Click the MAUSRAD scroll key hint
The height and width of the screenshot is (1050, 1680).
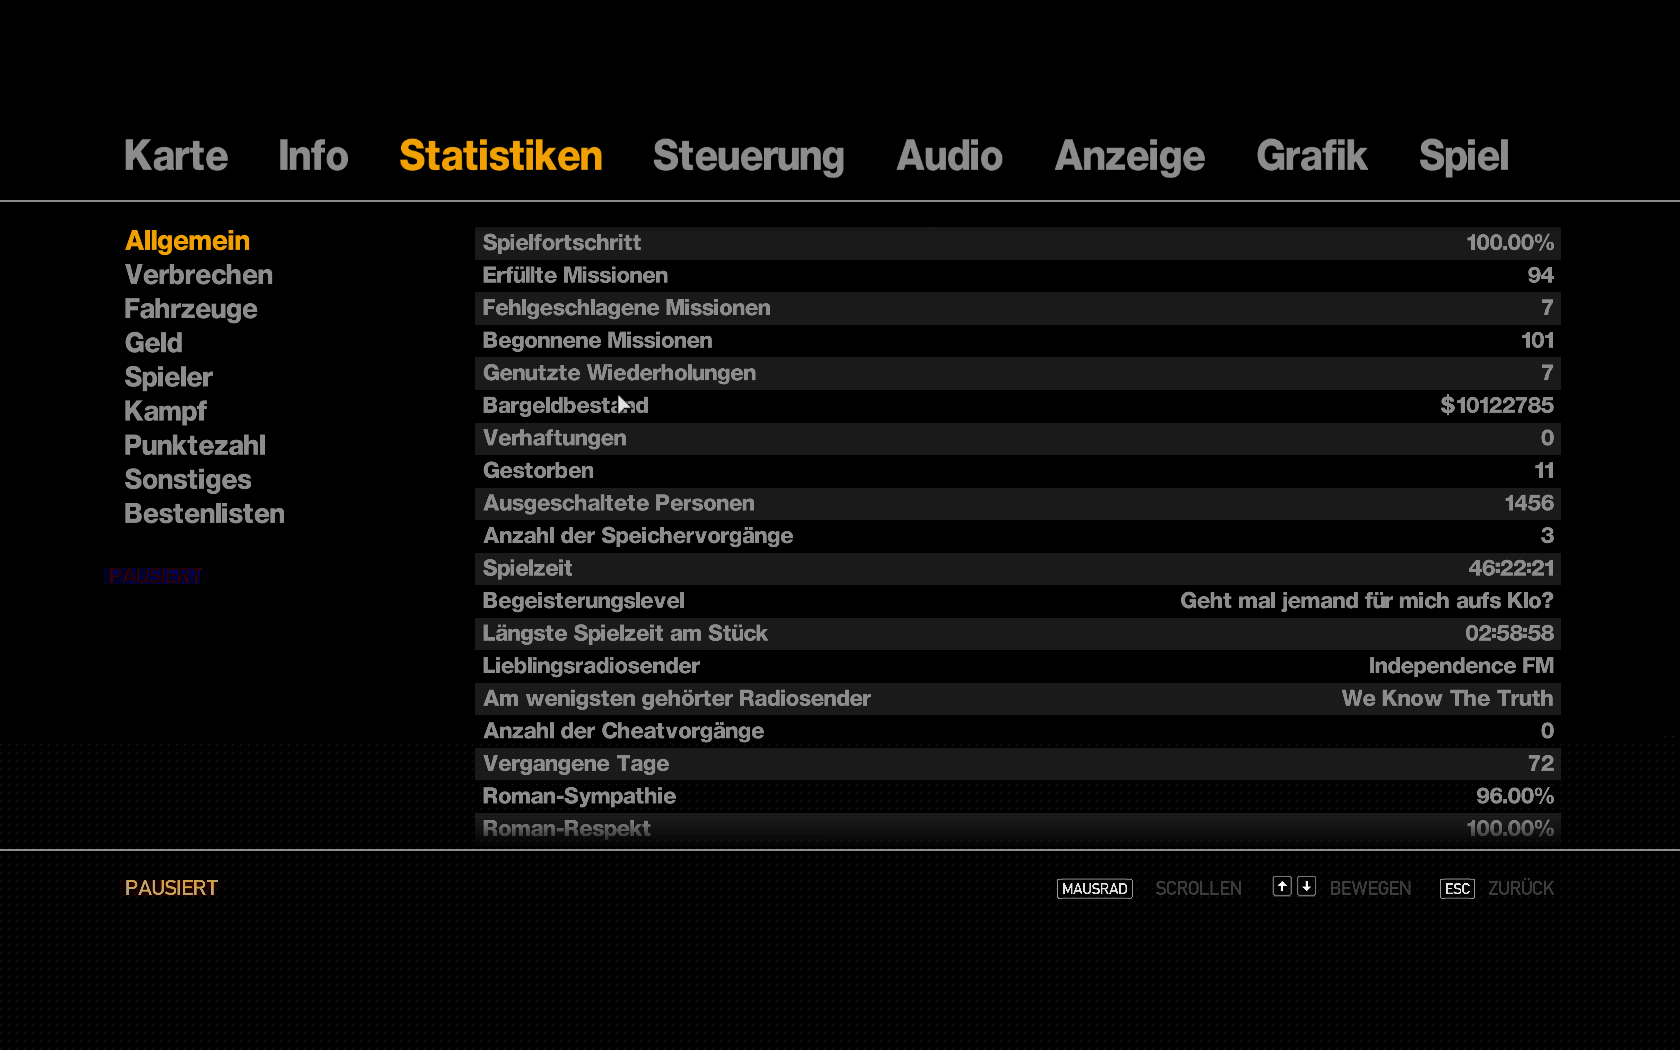[x=1095, y=888]
